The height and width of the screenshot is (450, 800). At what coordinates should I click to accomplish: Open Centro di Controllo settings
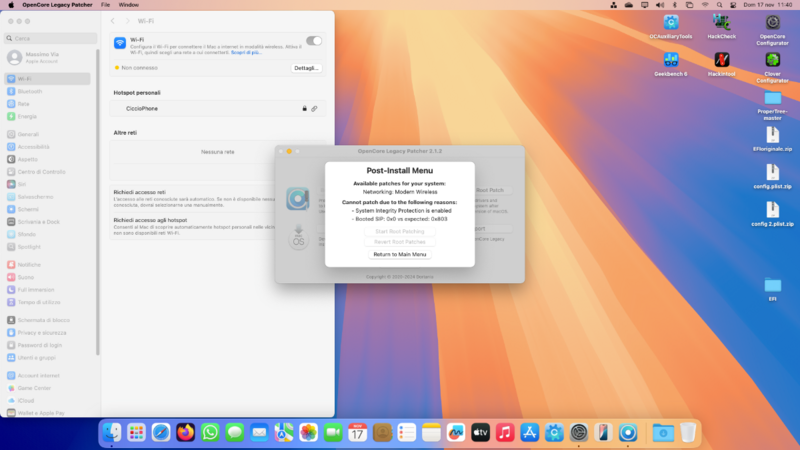[47, 172]
